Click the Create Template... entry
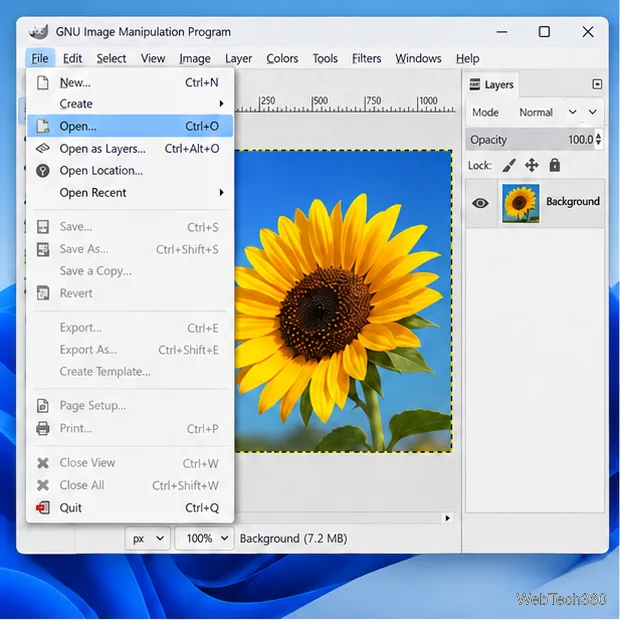Image resolution: width=620 pixels, height=620 pixels. (x=130, y=371)
